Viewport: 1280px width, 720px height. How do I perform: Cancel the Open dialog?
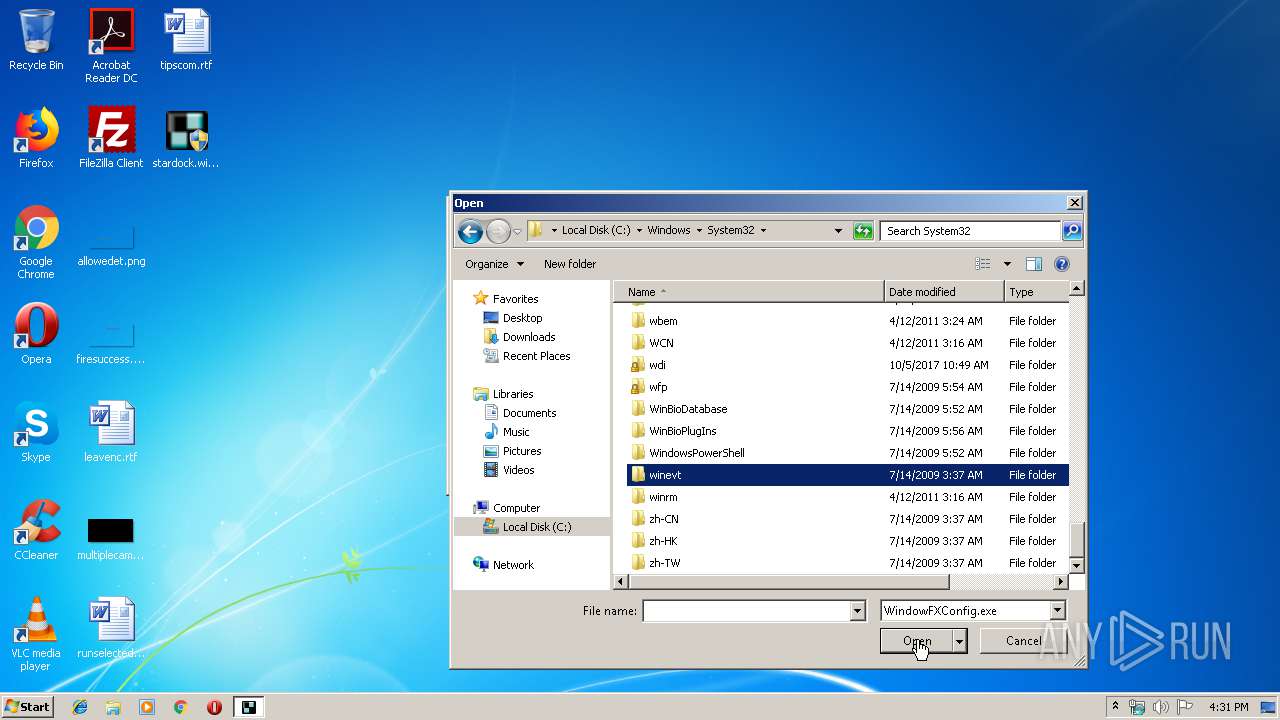(1023, 641)
